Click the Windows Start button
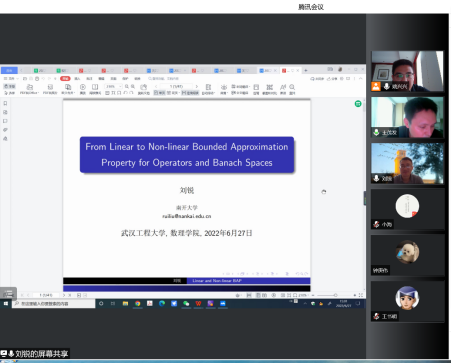This screenshot has height=364, width=452. pyautogui.click(x=6, y=303)
